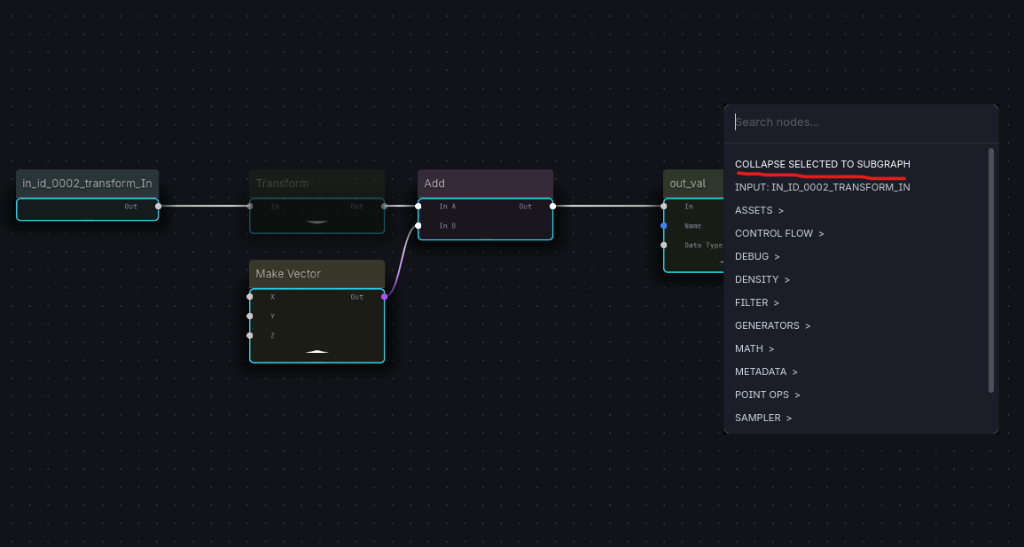
Task: Select the in_id_0002_transform_In node header
Action: click(x=88, y=183)
